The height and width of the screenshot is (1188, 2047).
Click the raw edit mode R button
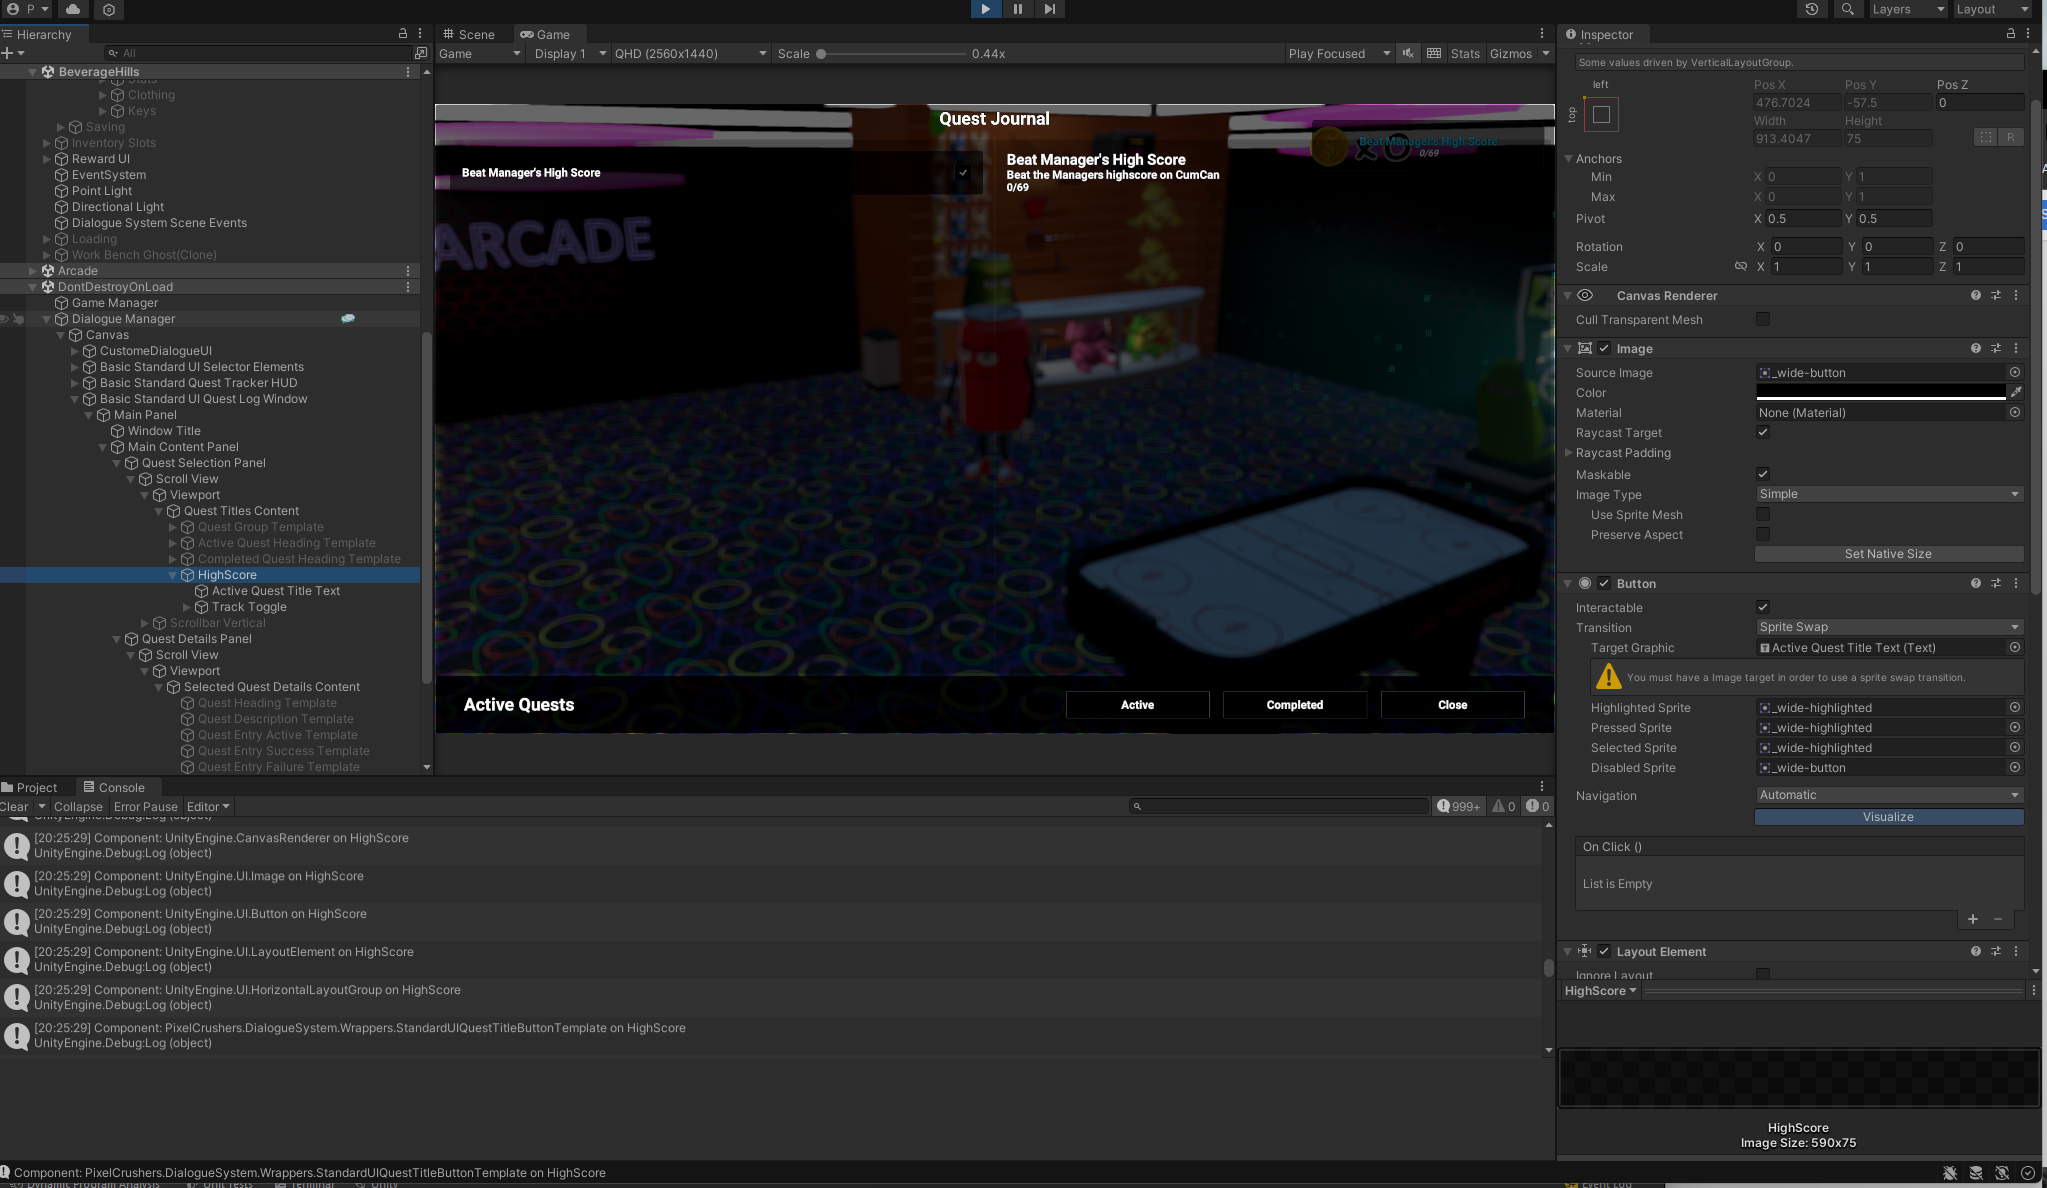click(2011, 138)
